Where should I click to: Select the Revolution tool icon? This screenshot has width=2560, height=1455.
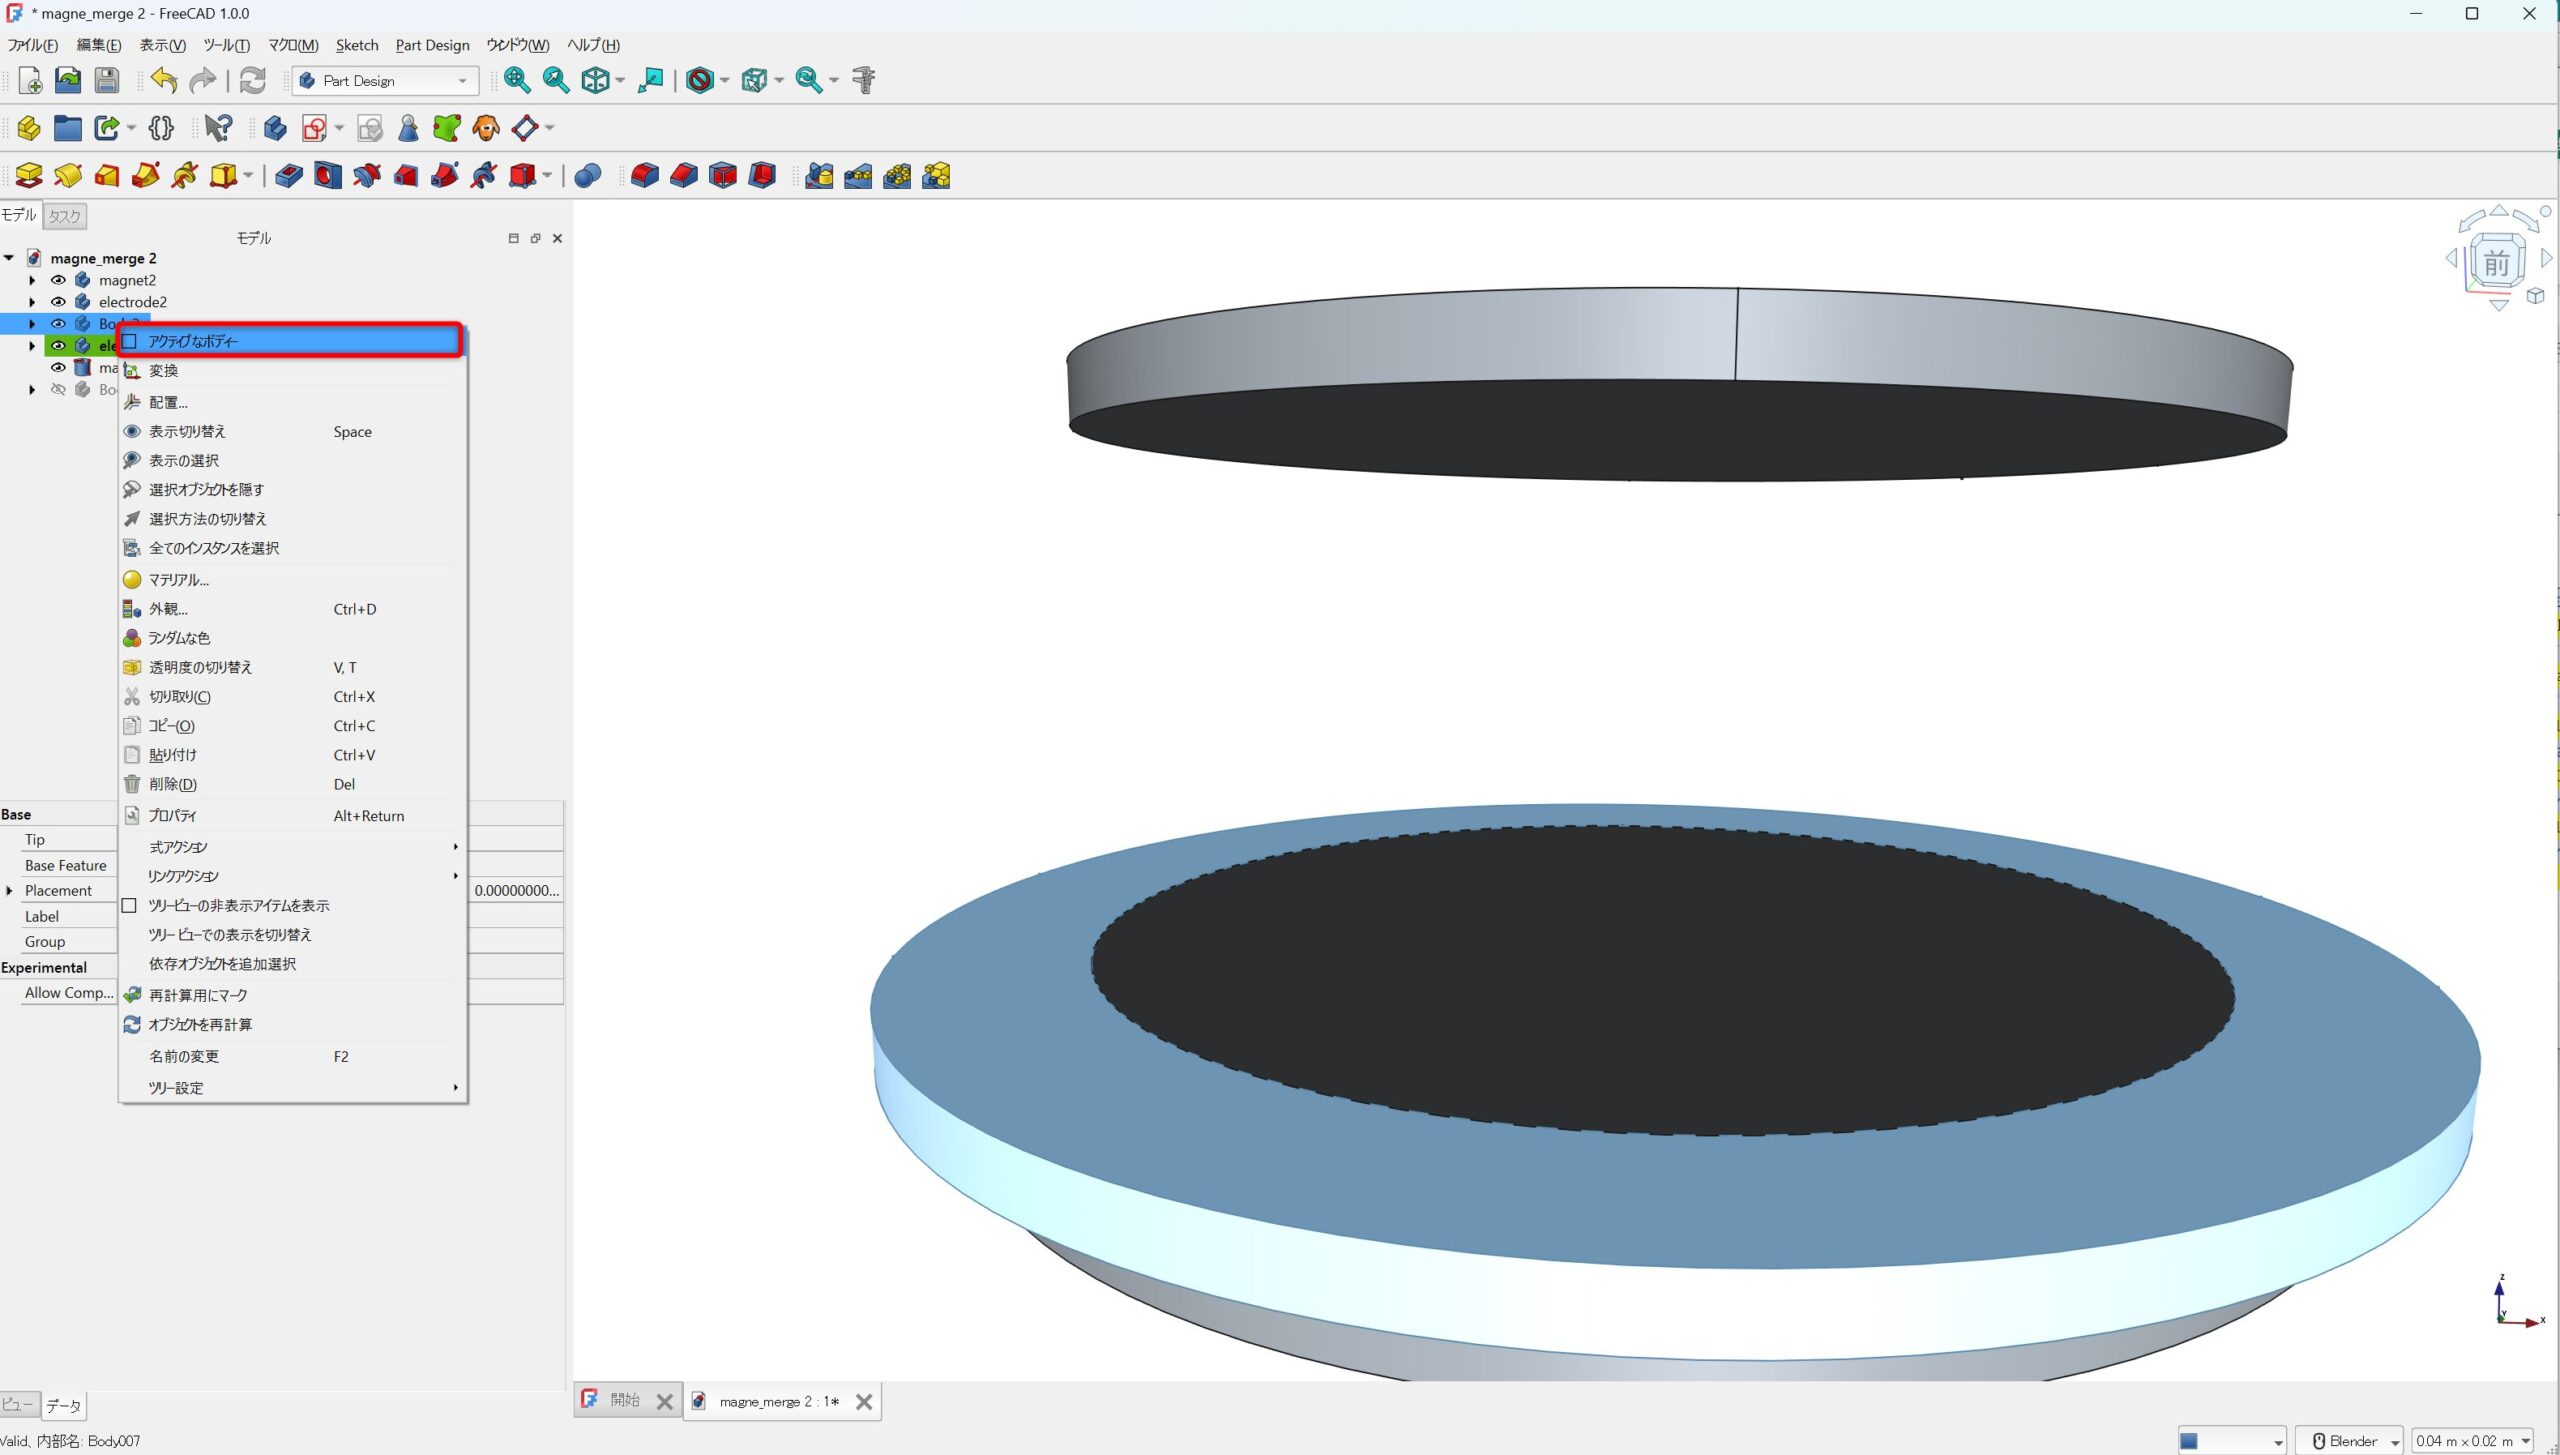tap(68, 176)
